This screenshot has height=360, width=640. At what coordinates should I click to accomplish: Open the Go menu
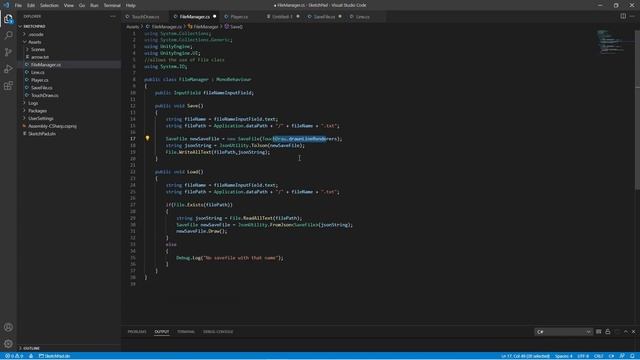(x=82, y=5)
